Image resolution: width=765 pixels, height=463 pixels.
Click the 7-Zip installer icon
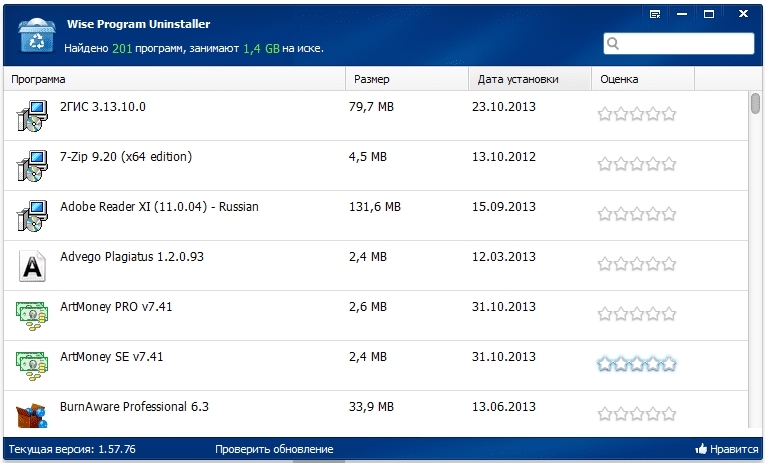tap(32, 166)
